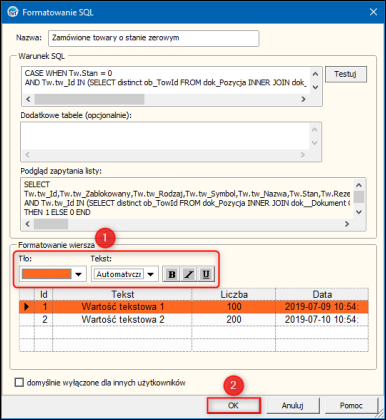Click Warunek SQL horizontal scrollbar thumb

tap(89, 99)
